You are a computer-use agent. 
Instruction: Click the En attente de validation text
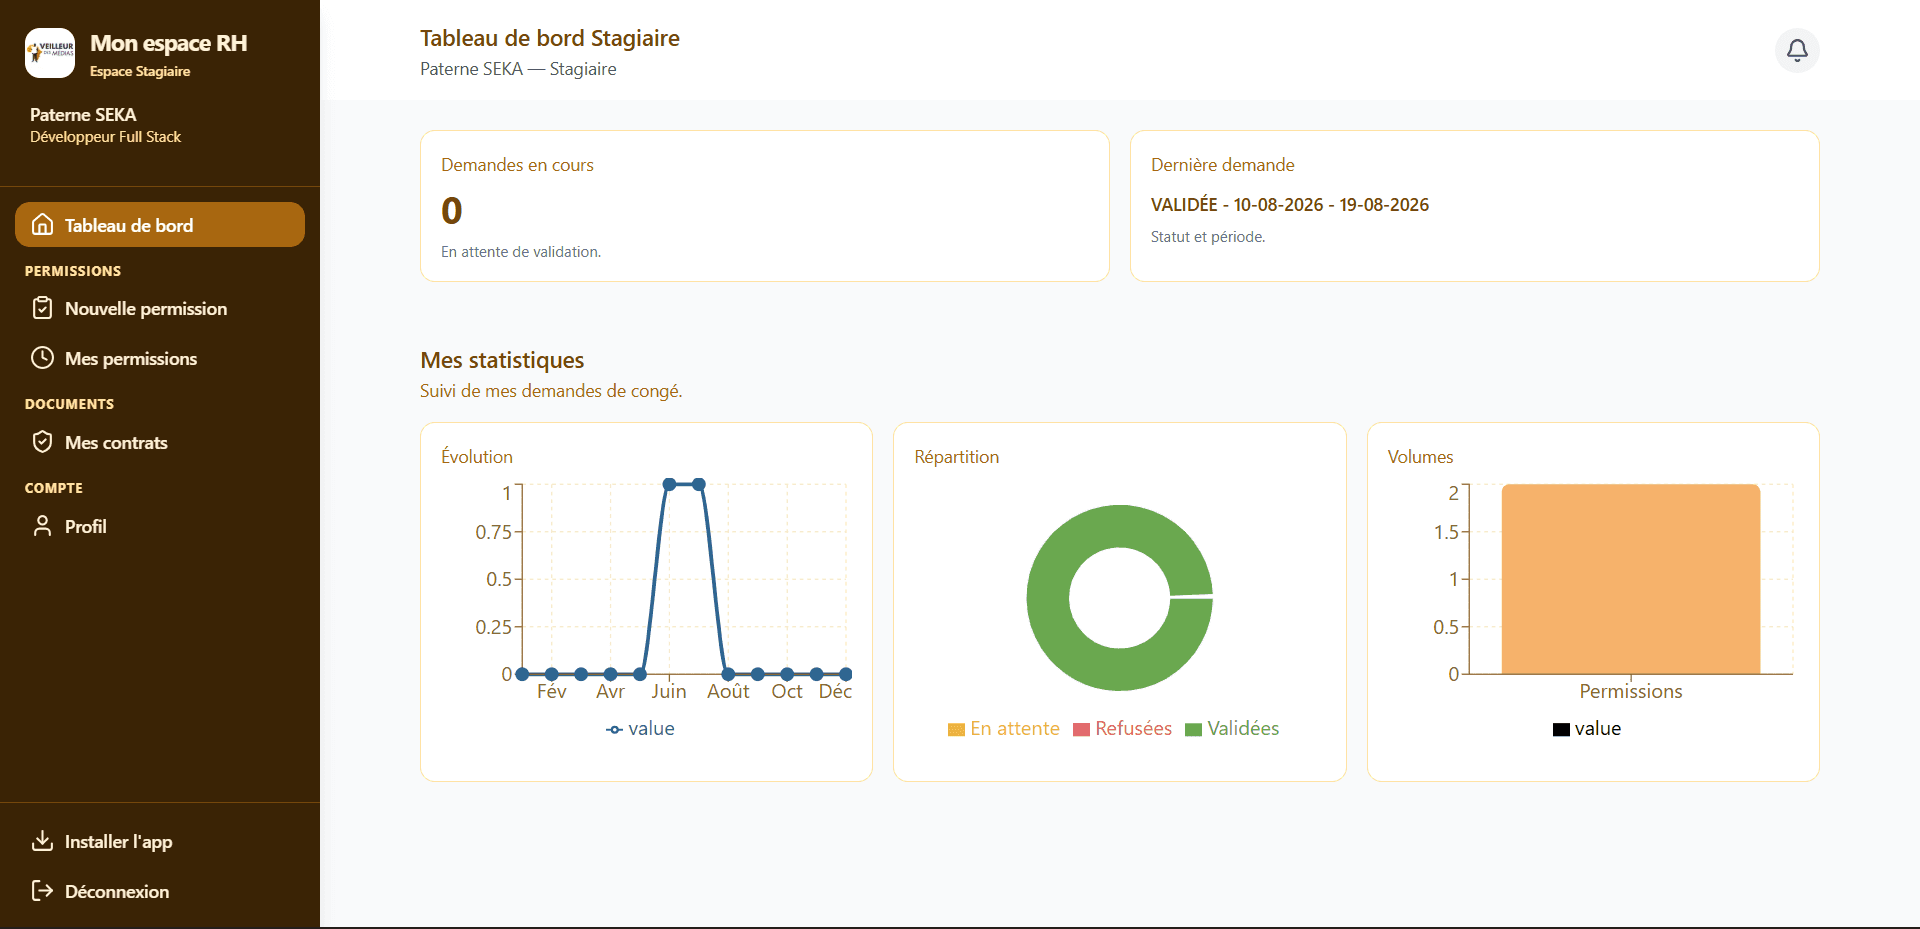[x=521, y=252]
